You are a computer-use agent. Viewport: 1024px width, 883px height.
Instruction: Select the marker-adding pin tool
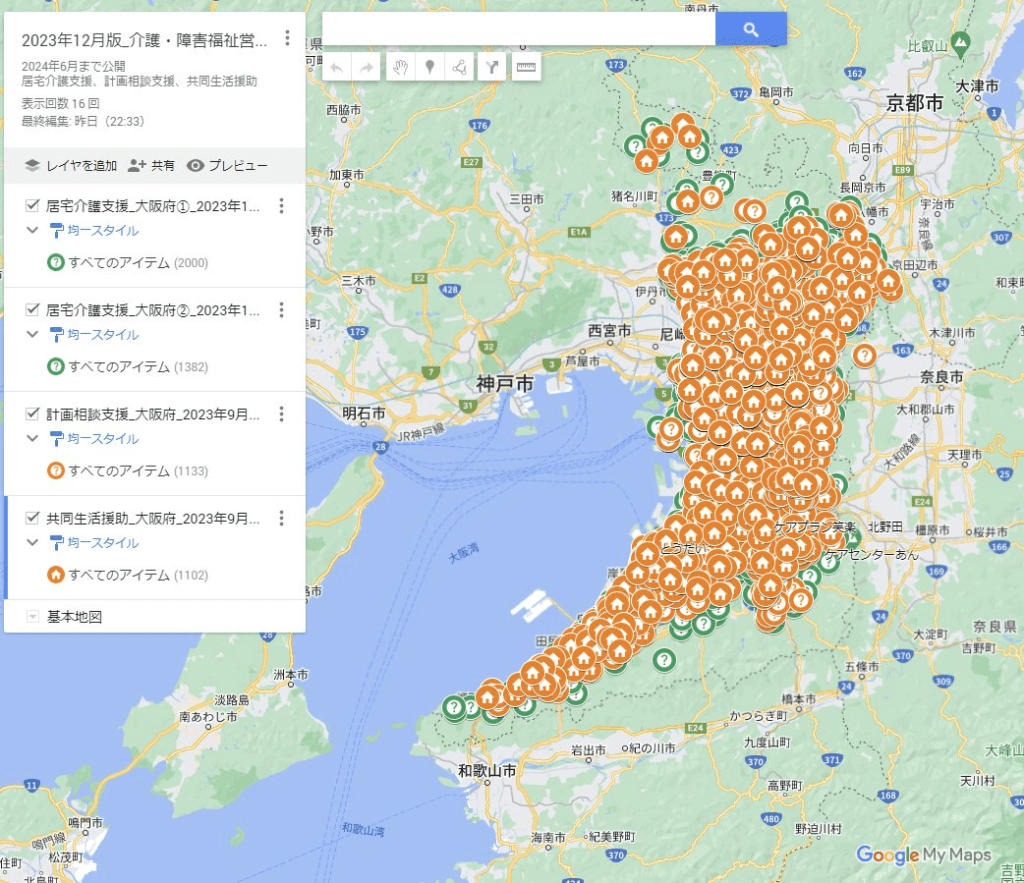(x=429, y=66)
